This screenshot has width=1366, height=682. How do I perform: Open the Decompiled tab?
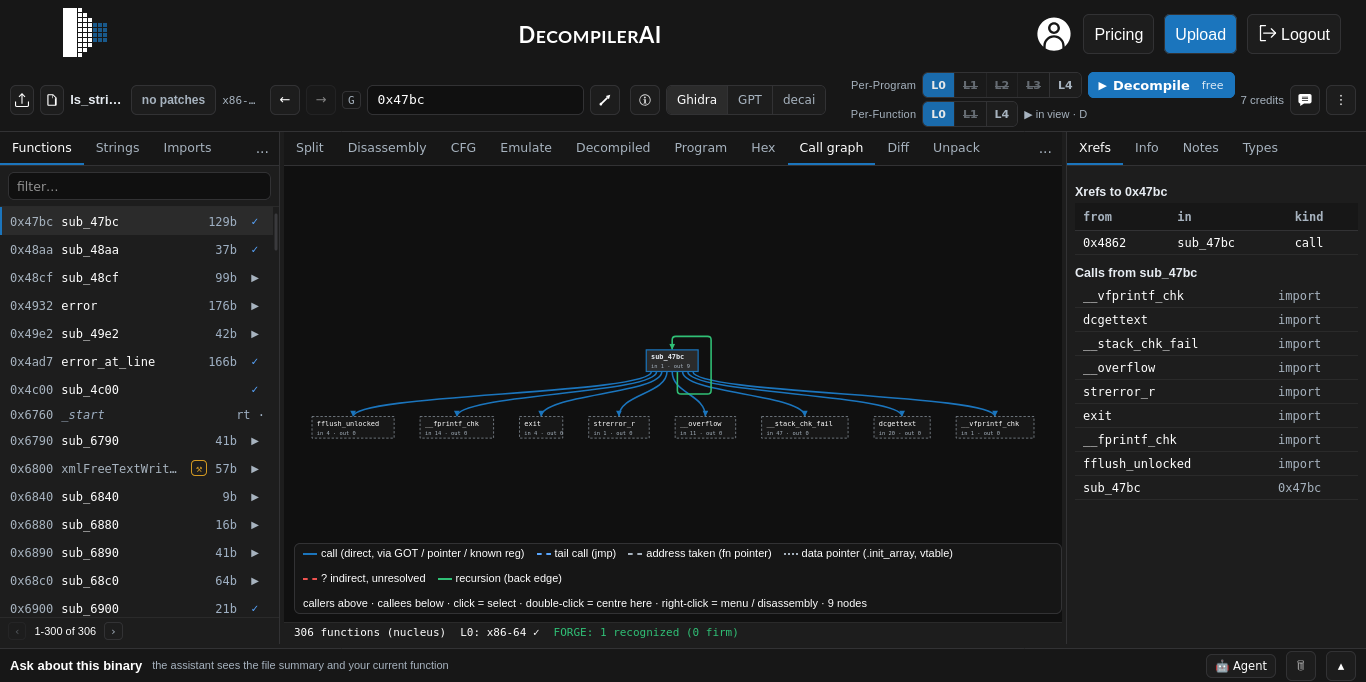[x=613, y=148]
